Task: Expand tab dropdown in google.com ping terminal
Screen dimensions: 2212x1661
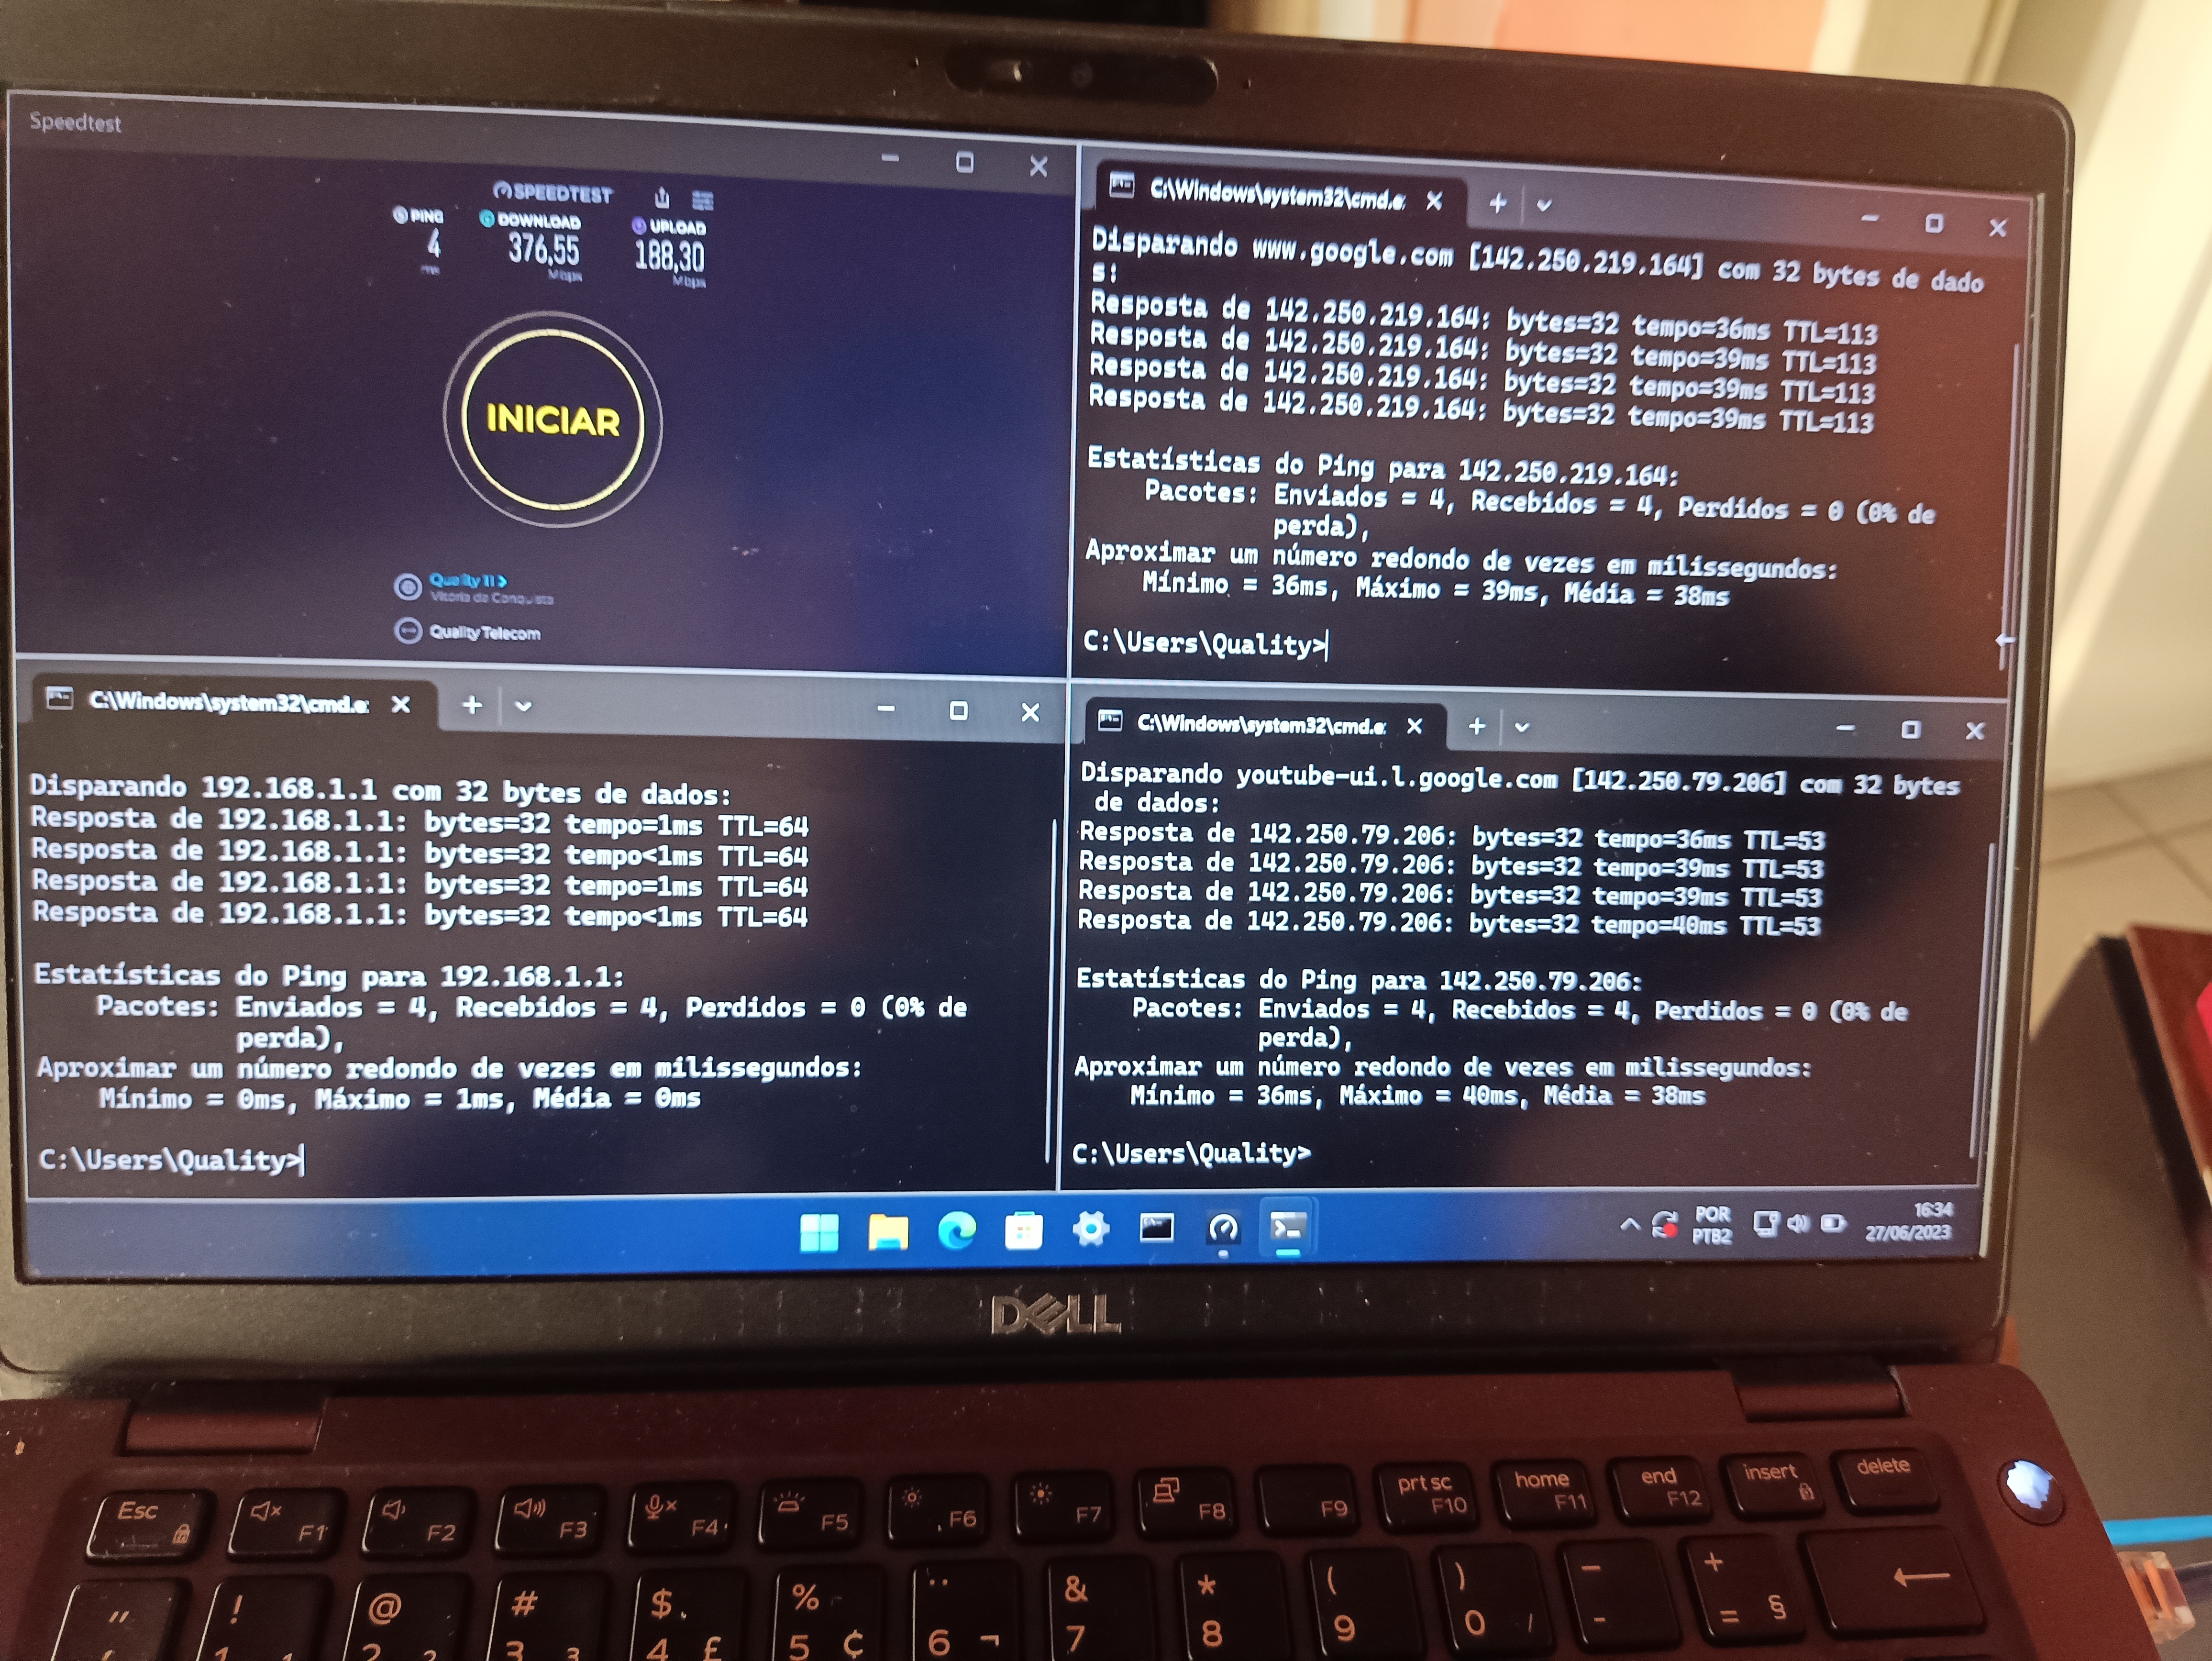Action: pos(1544,205)
